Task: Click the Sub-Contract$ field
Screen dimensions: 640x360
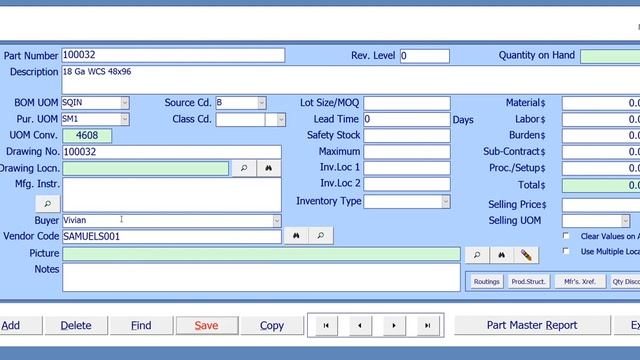Action: [601, 152]
